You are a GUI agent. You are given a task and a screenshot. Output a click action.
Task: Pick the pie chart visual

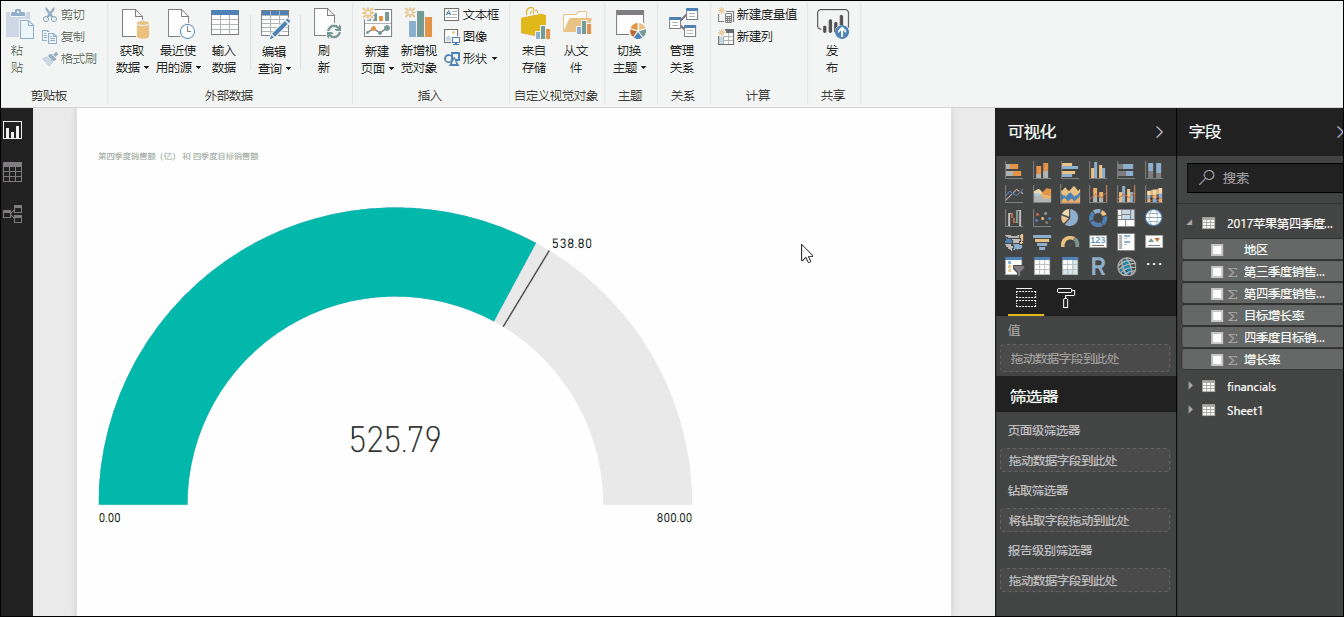coord(1070,218)
